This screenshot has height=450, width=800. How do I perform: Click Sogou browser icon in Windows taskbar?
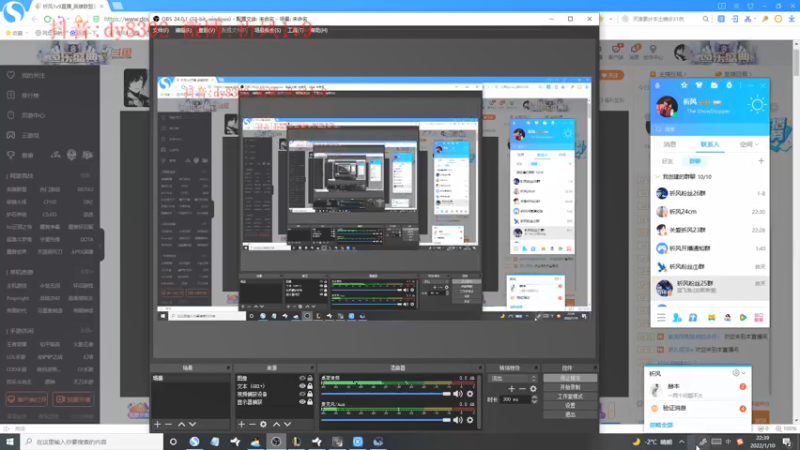coord(194,441)
